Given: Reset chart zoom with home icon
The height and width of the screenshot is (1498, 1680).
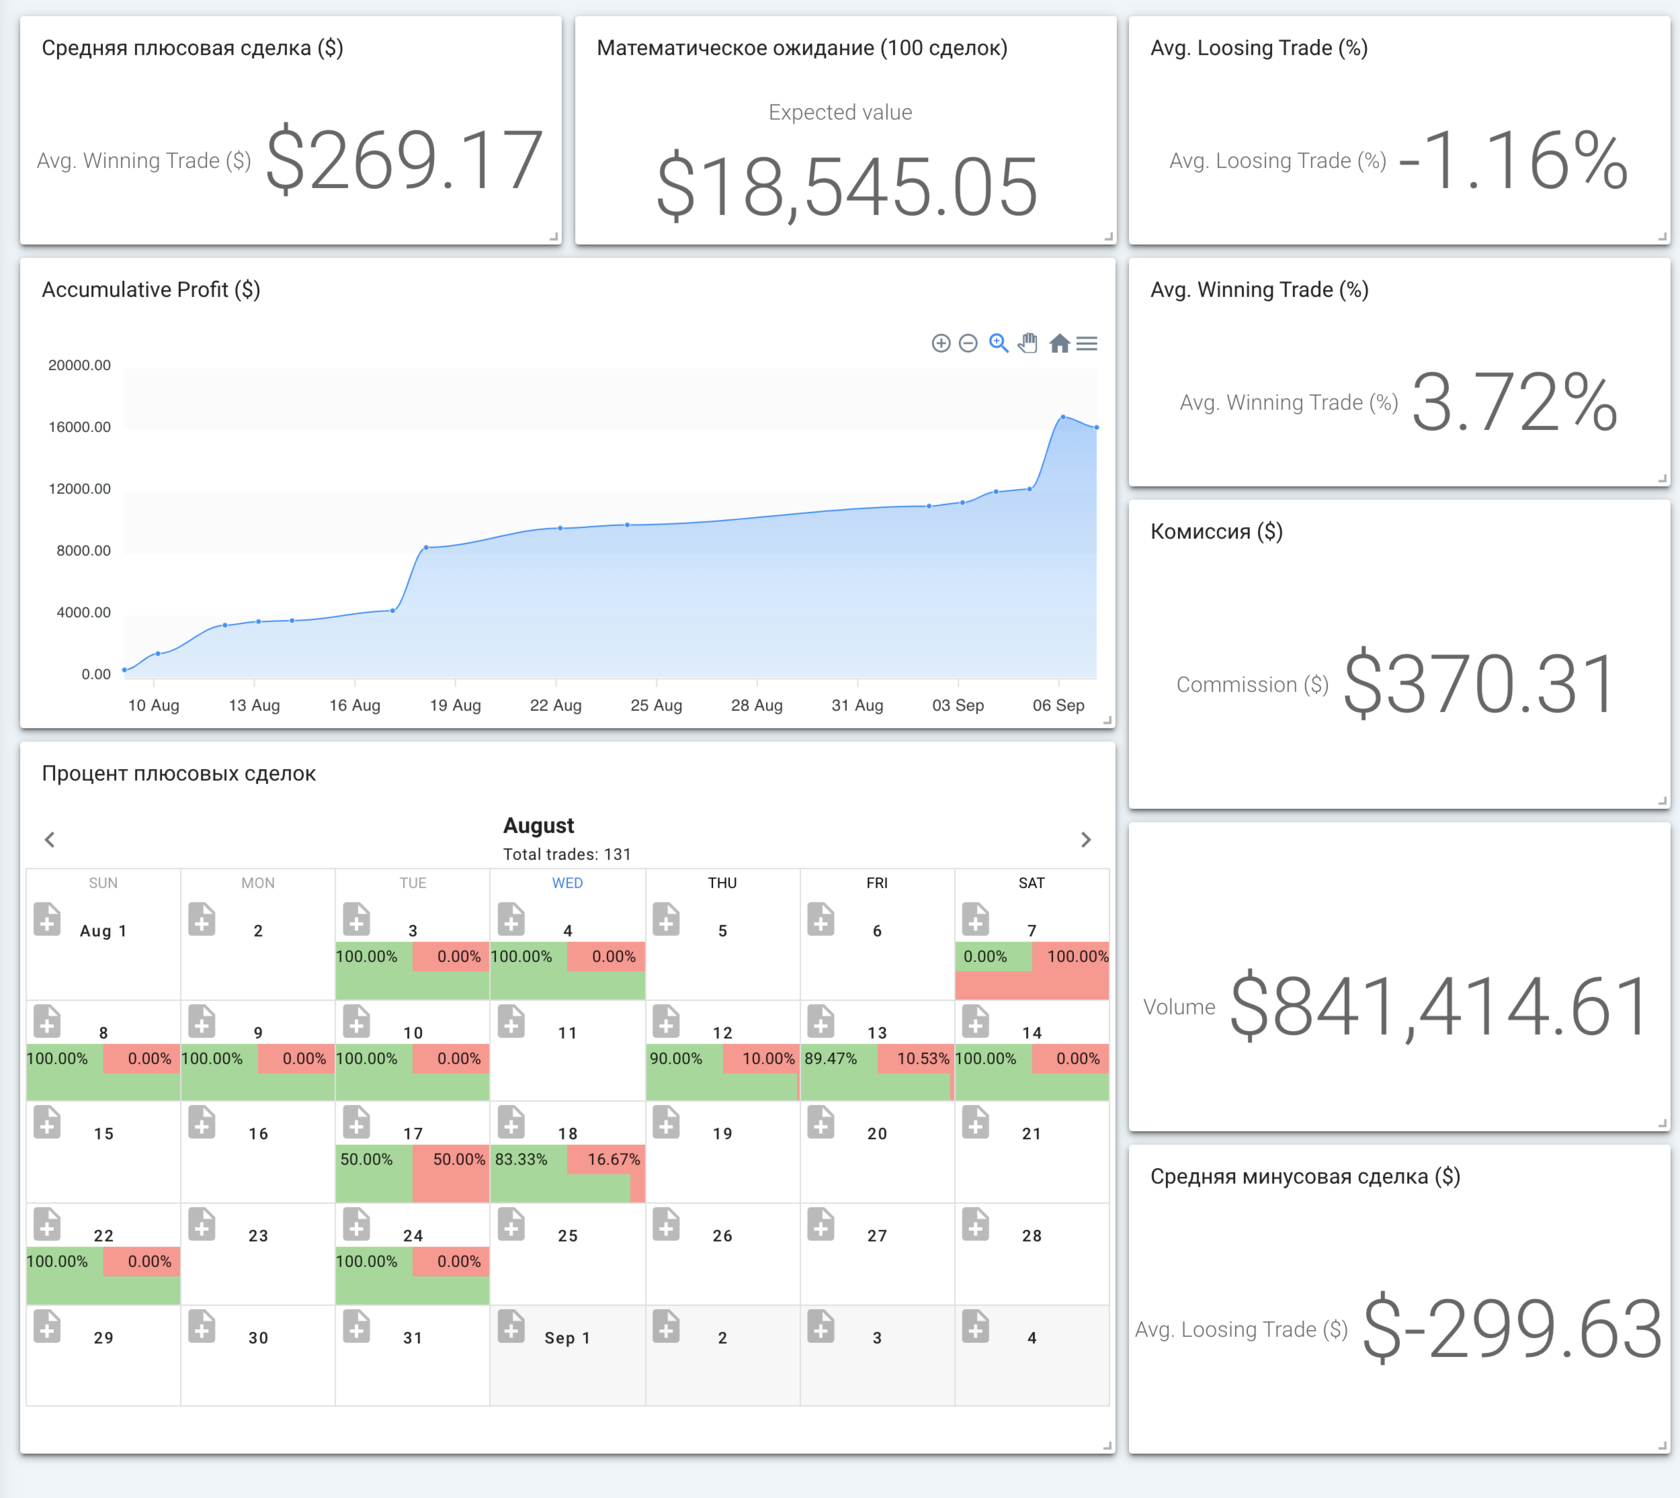Looking at the screenshot, I should click(x=1060, y=344).
